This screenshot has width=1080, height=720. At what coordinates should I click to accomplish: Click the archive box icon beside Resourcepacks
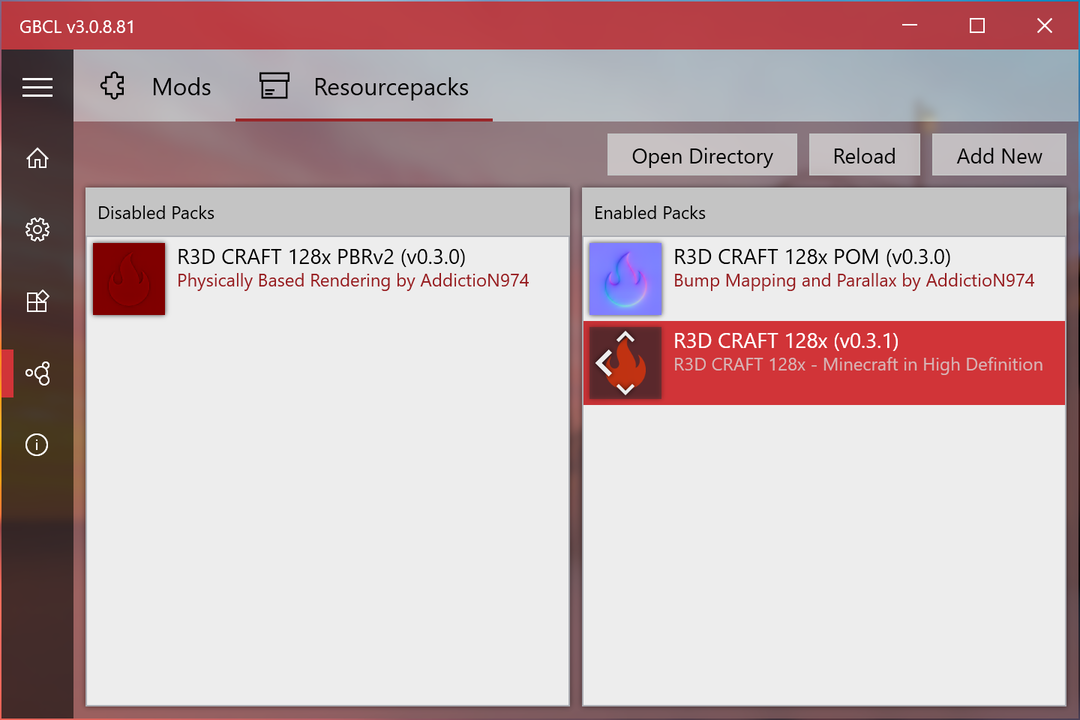pos(273,87)
